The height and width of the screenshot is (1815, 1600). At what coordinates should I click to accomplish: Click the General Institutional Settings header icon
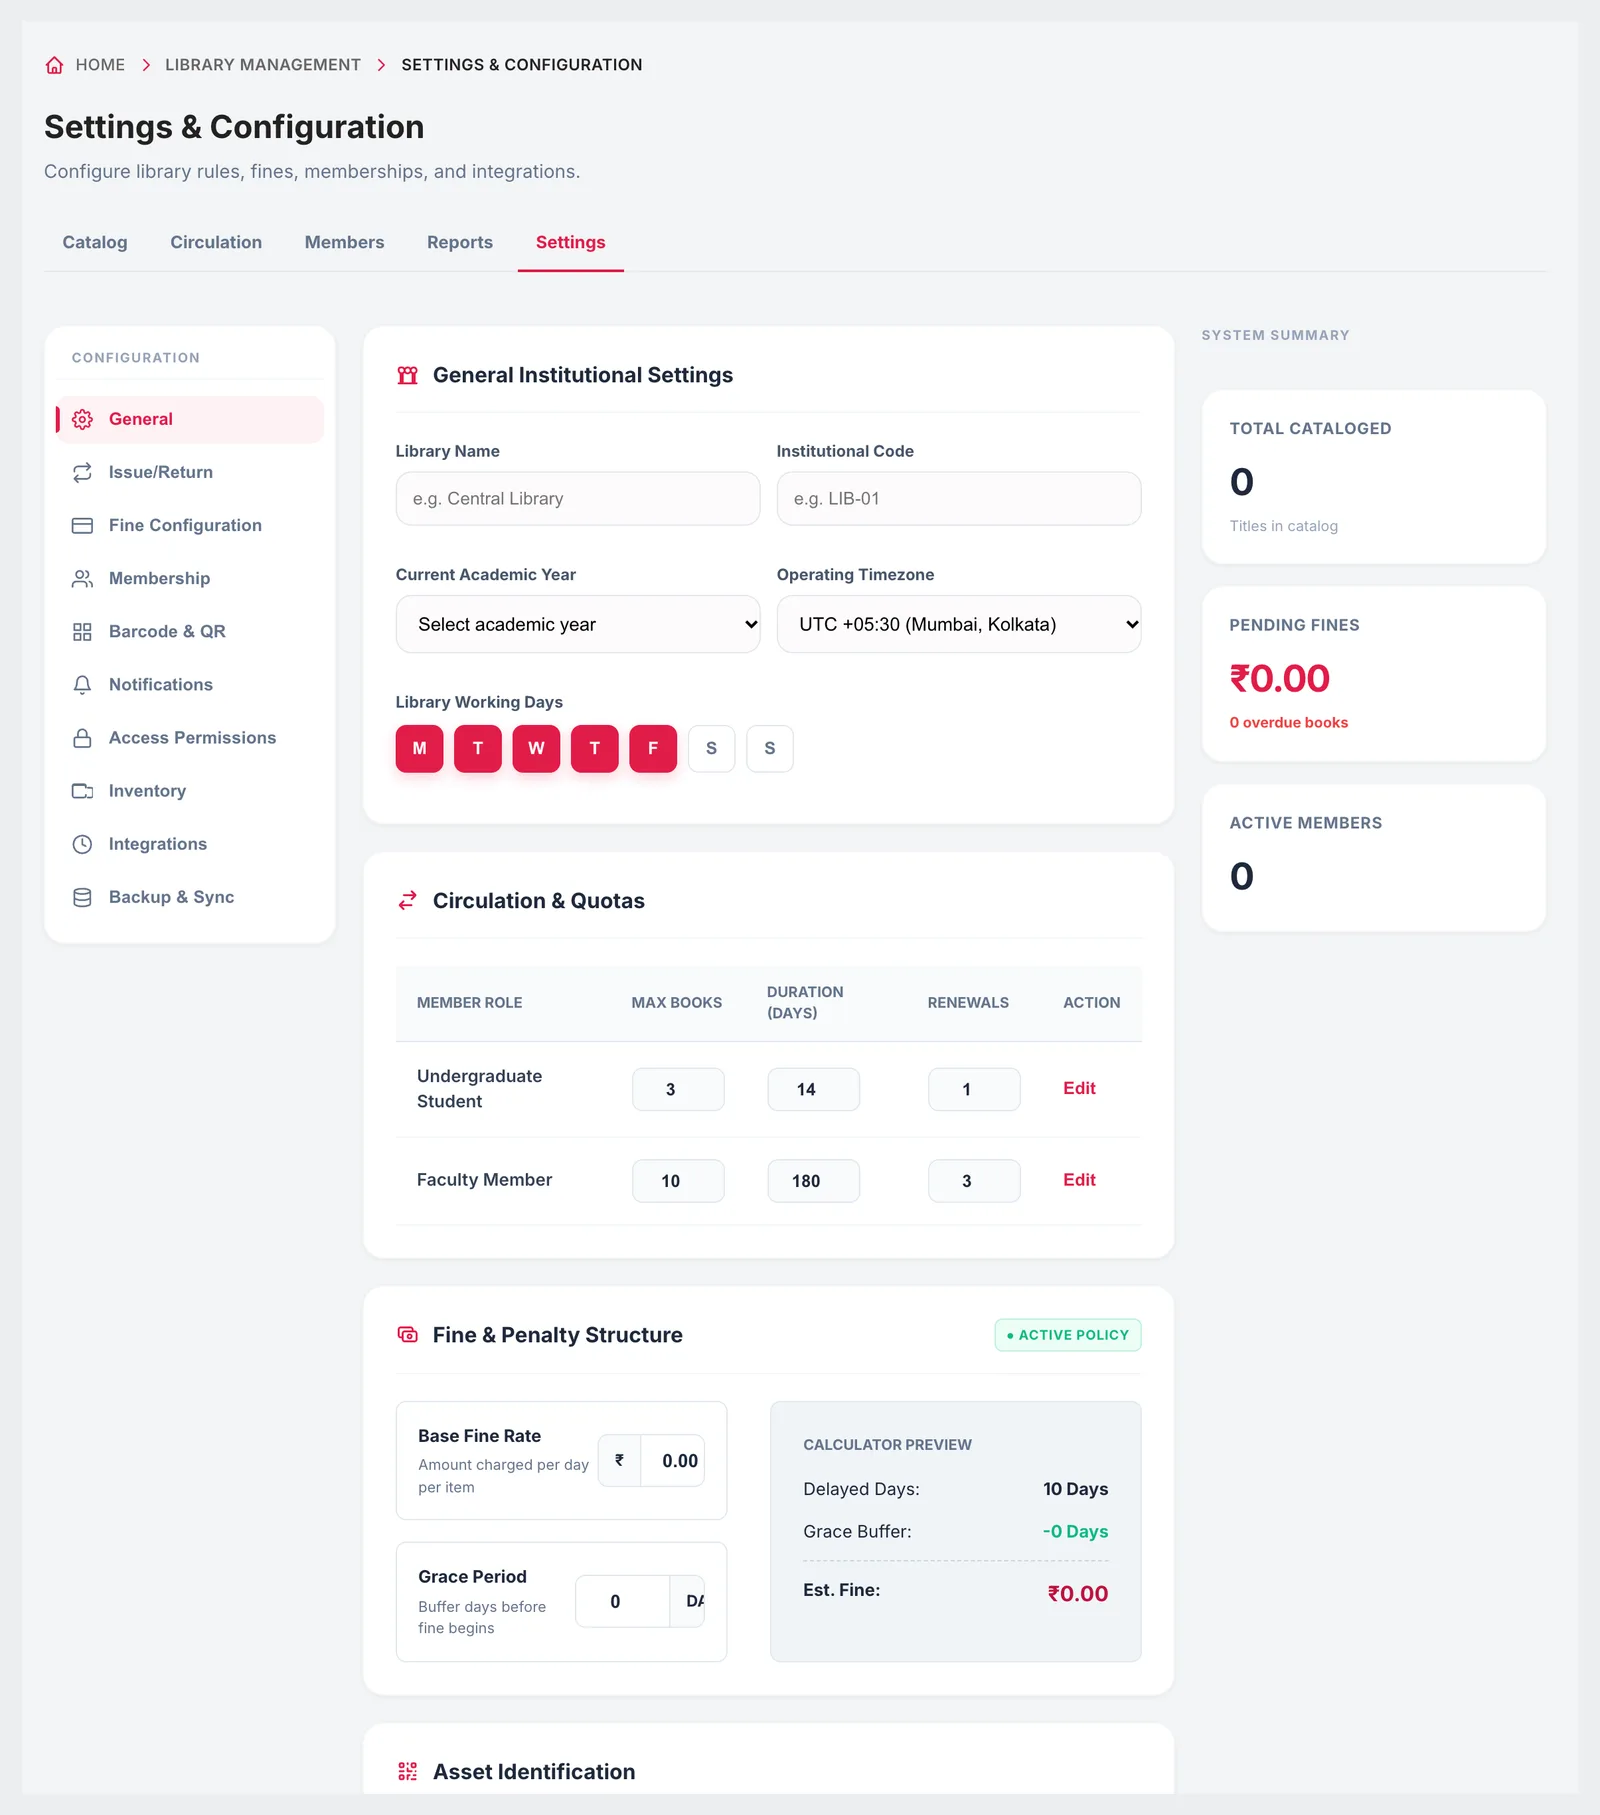tap(408, 376)
